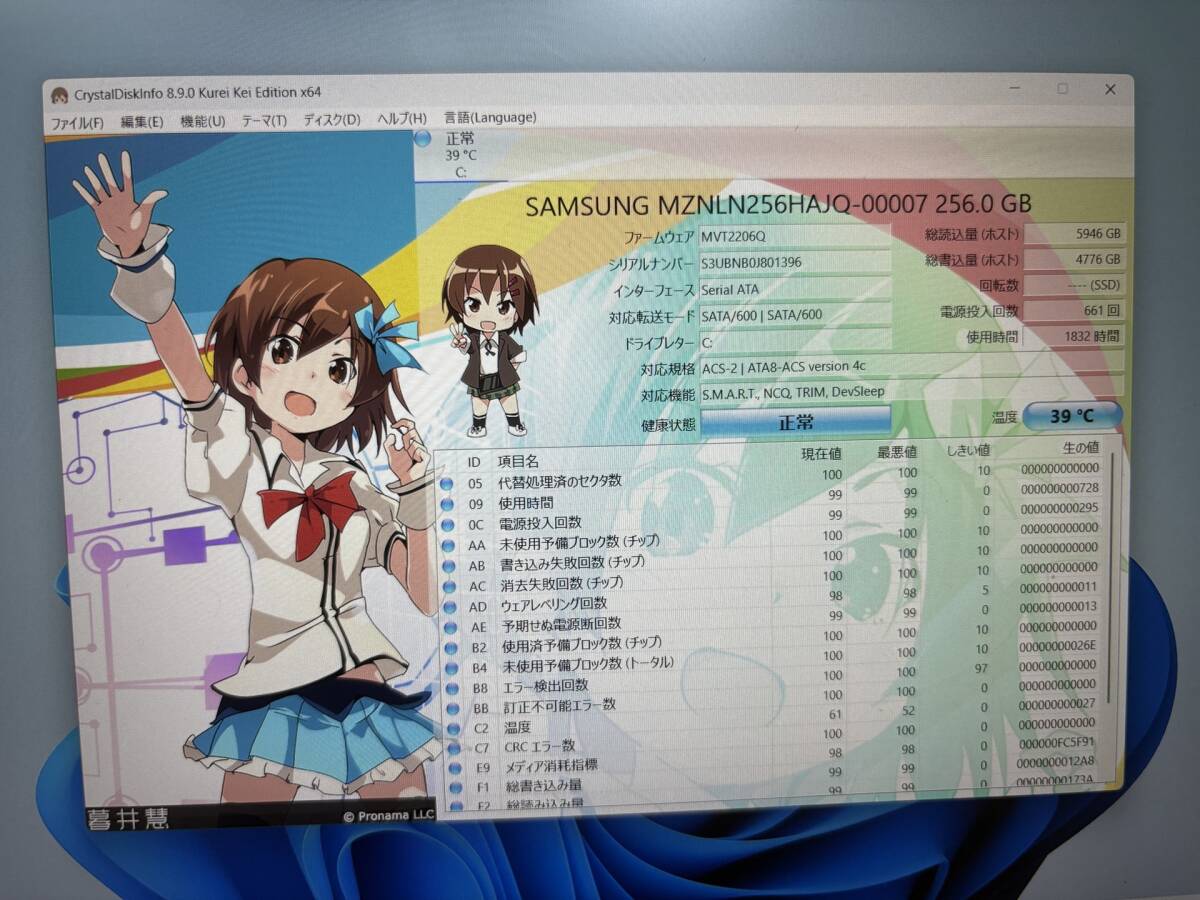The width and height of the screenshot is (1200, 900).
Task: Click the status dot for AA 未使用予備ブロック数
Action: [x=448, y=545]
